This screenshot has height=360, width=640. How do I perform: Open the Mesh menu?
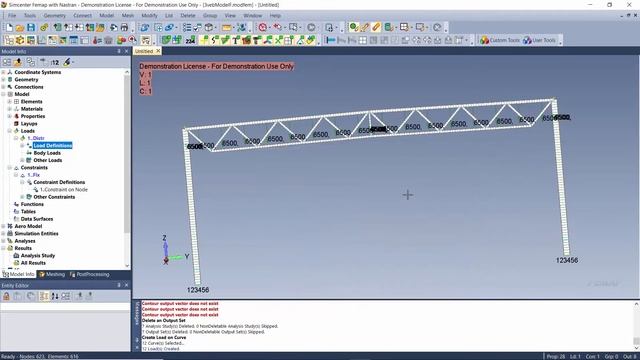pyautogui.click(x=128, y=16)
